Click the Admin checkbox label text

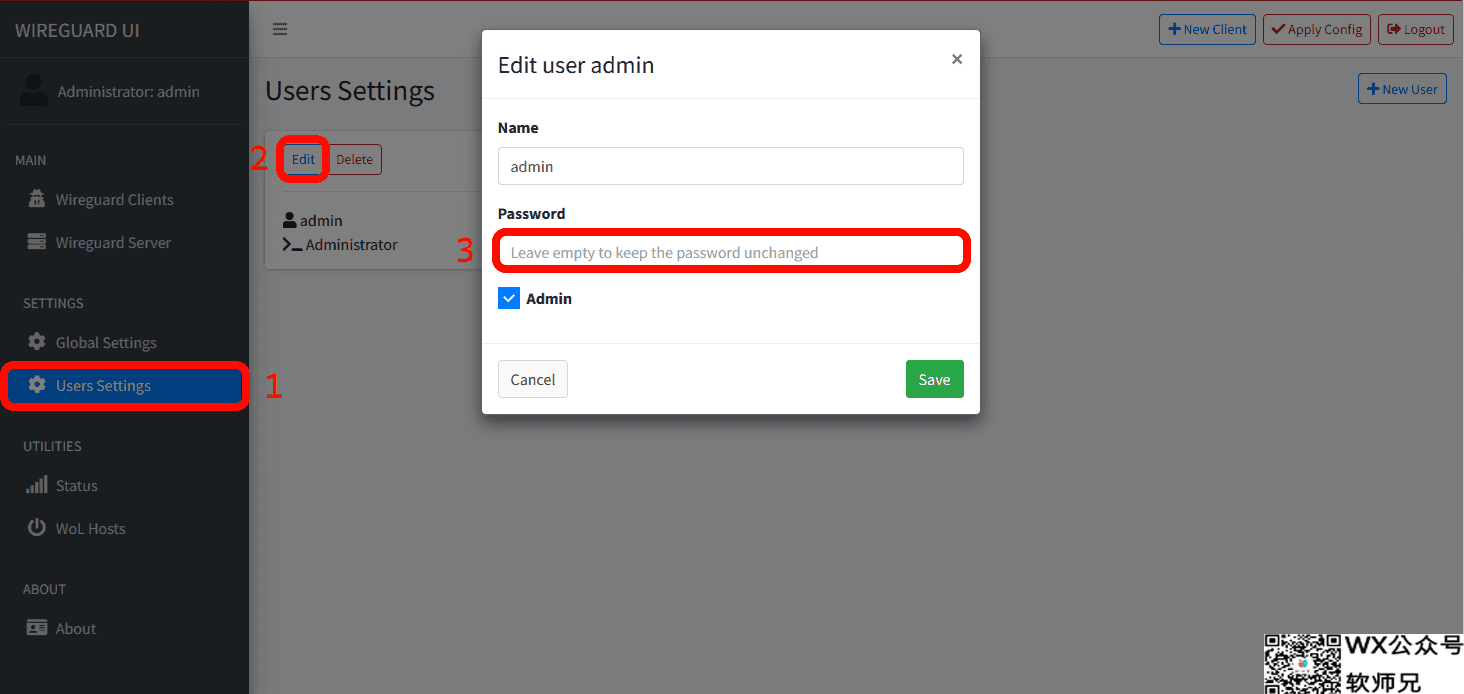[x=549, y=298]
